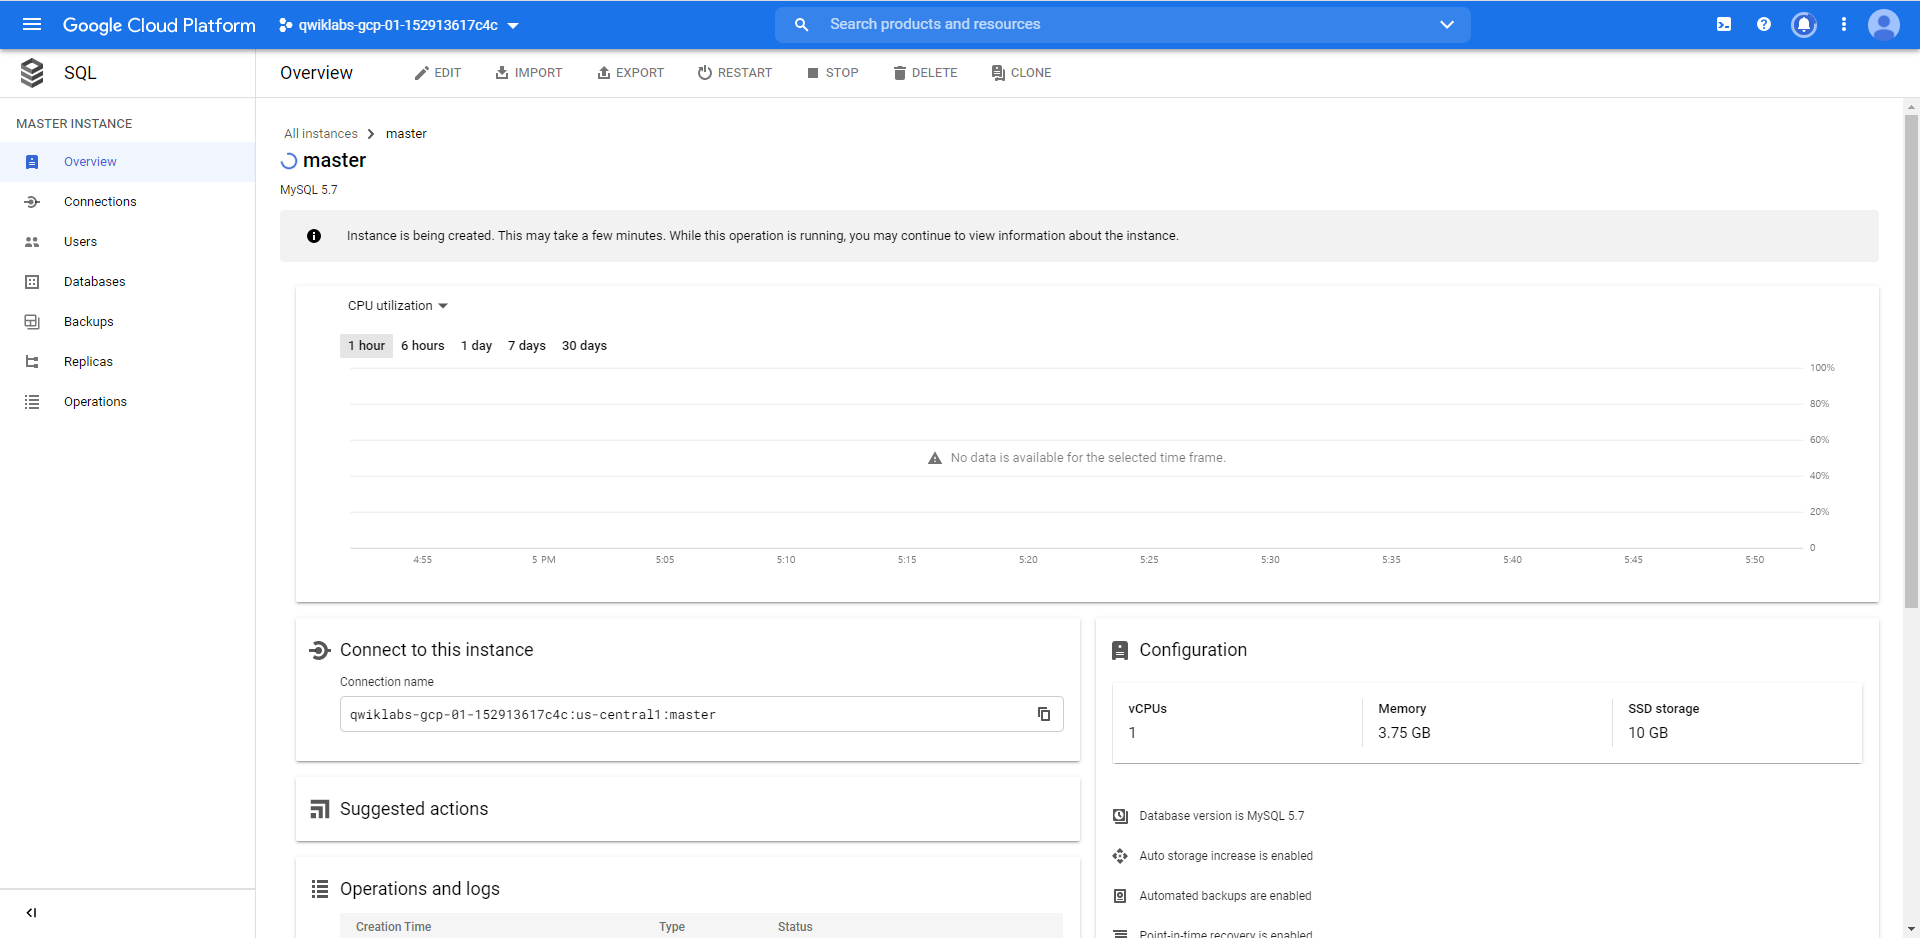
Task: Click the STOP button
Action: [x=833, y=73]
